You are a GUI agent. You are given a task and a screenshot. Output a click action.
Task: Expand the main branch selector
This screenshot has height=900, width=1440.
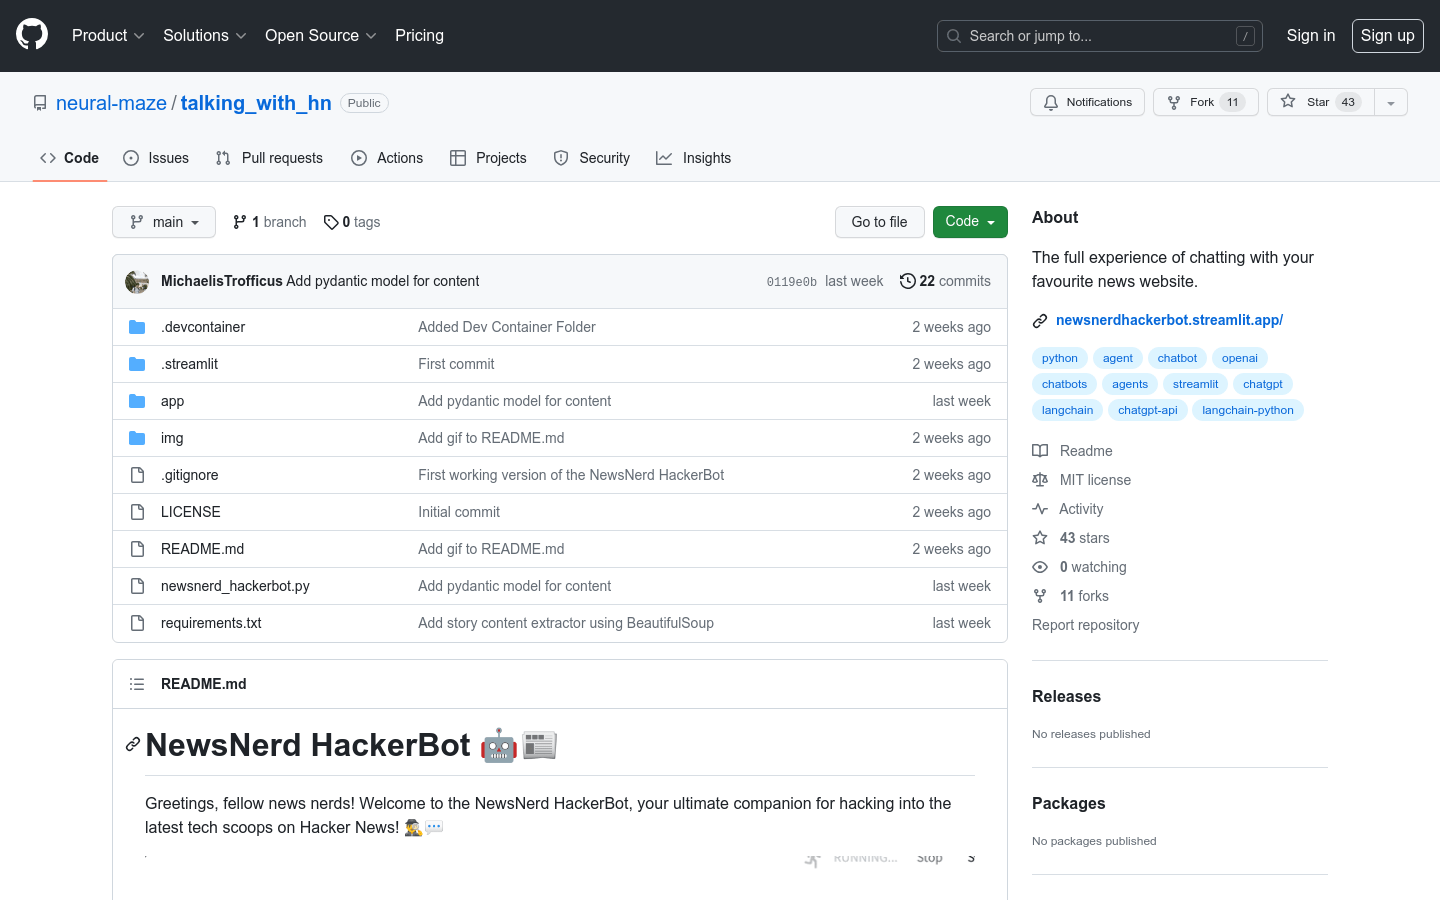pos(163,222)
